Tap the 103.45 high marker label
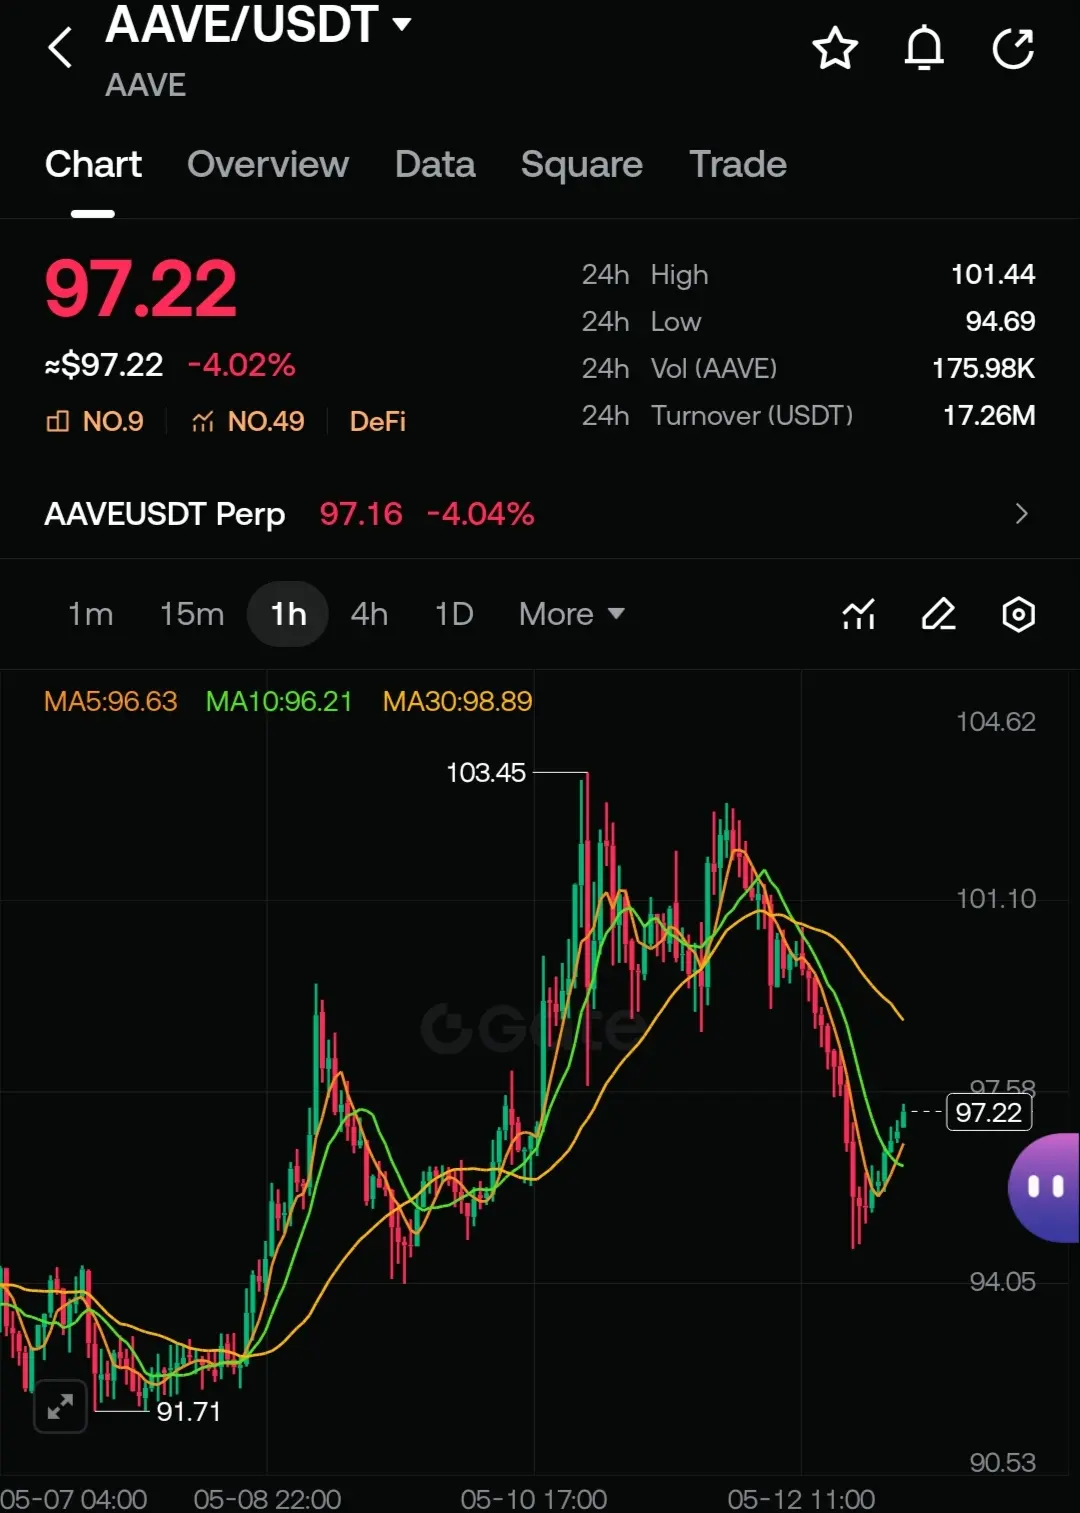 (486, 773)
